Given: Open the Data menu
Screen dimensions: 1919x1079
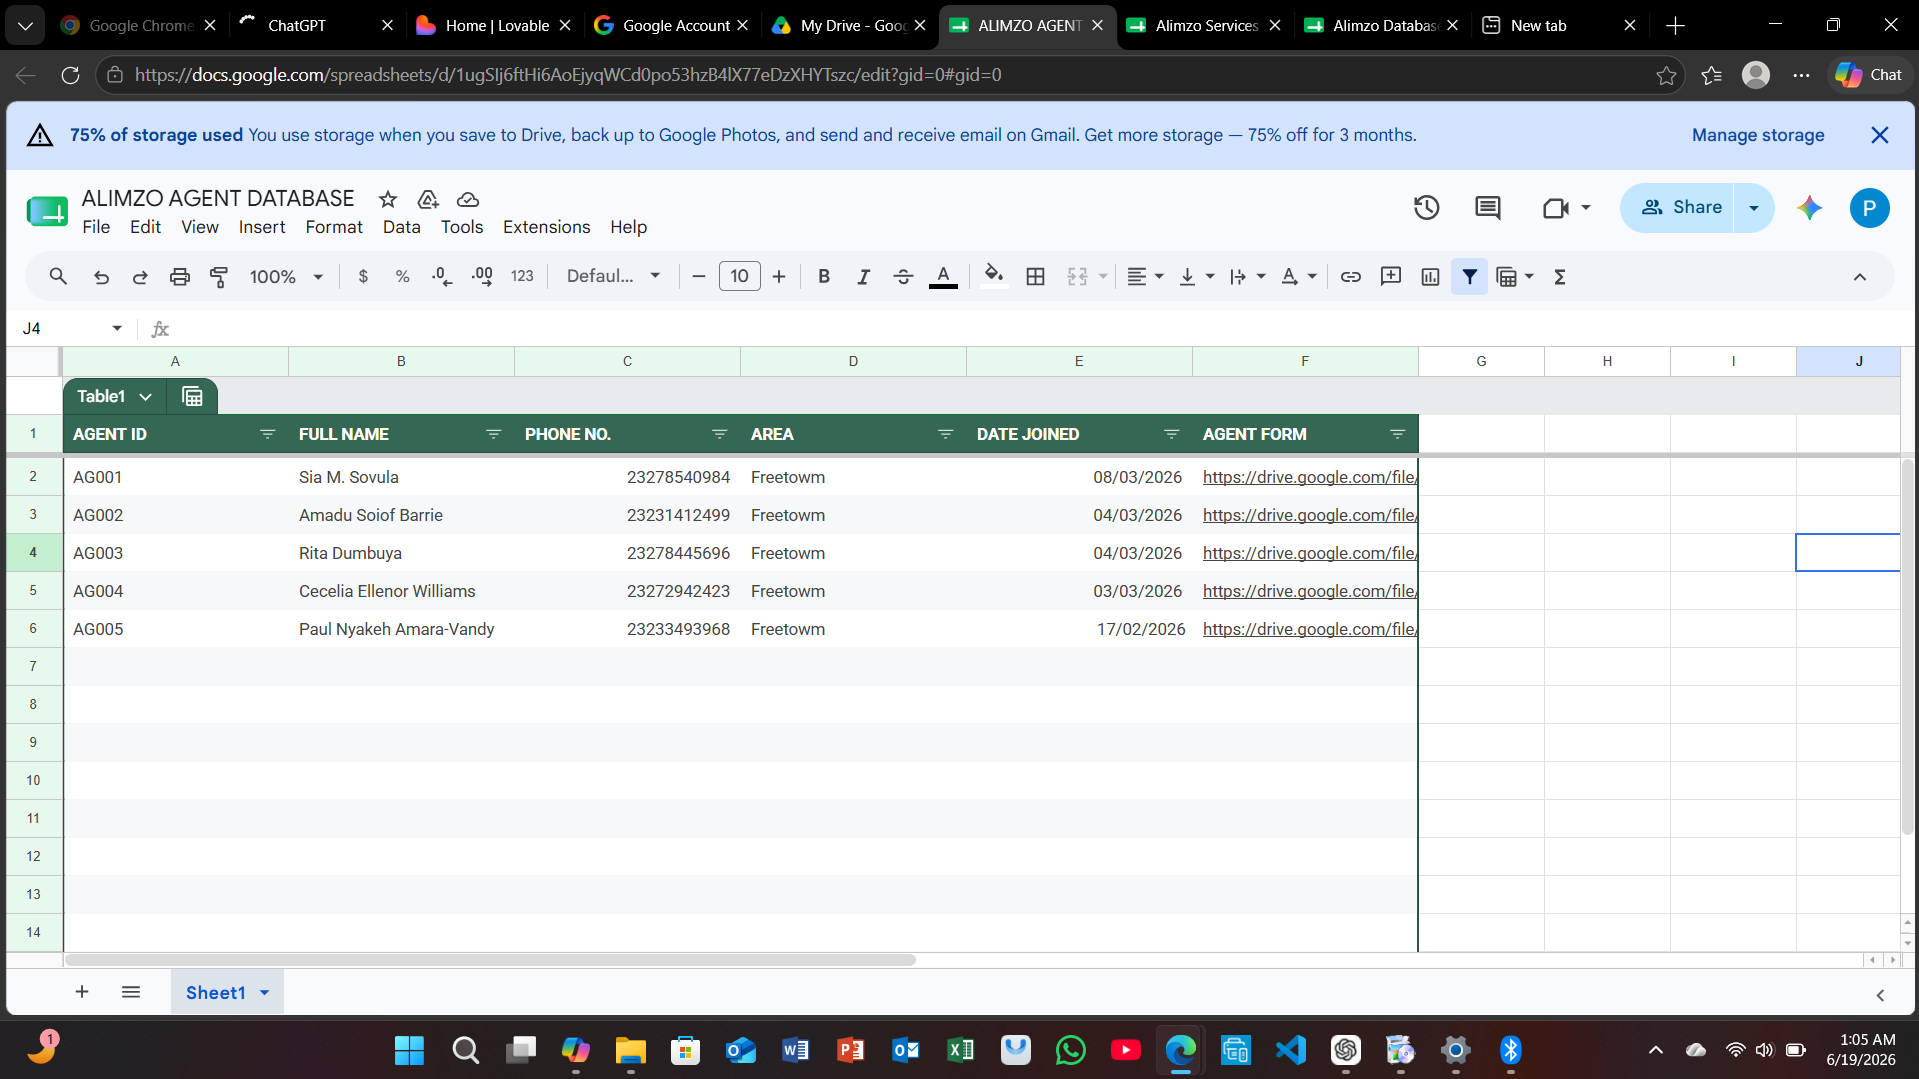Looking at the screenshot, I should click(x=401, y=227).
